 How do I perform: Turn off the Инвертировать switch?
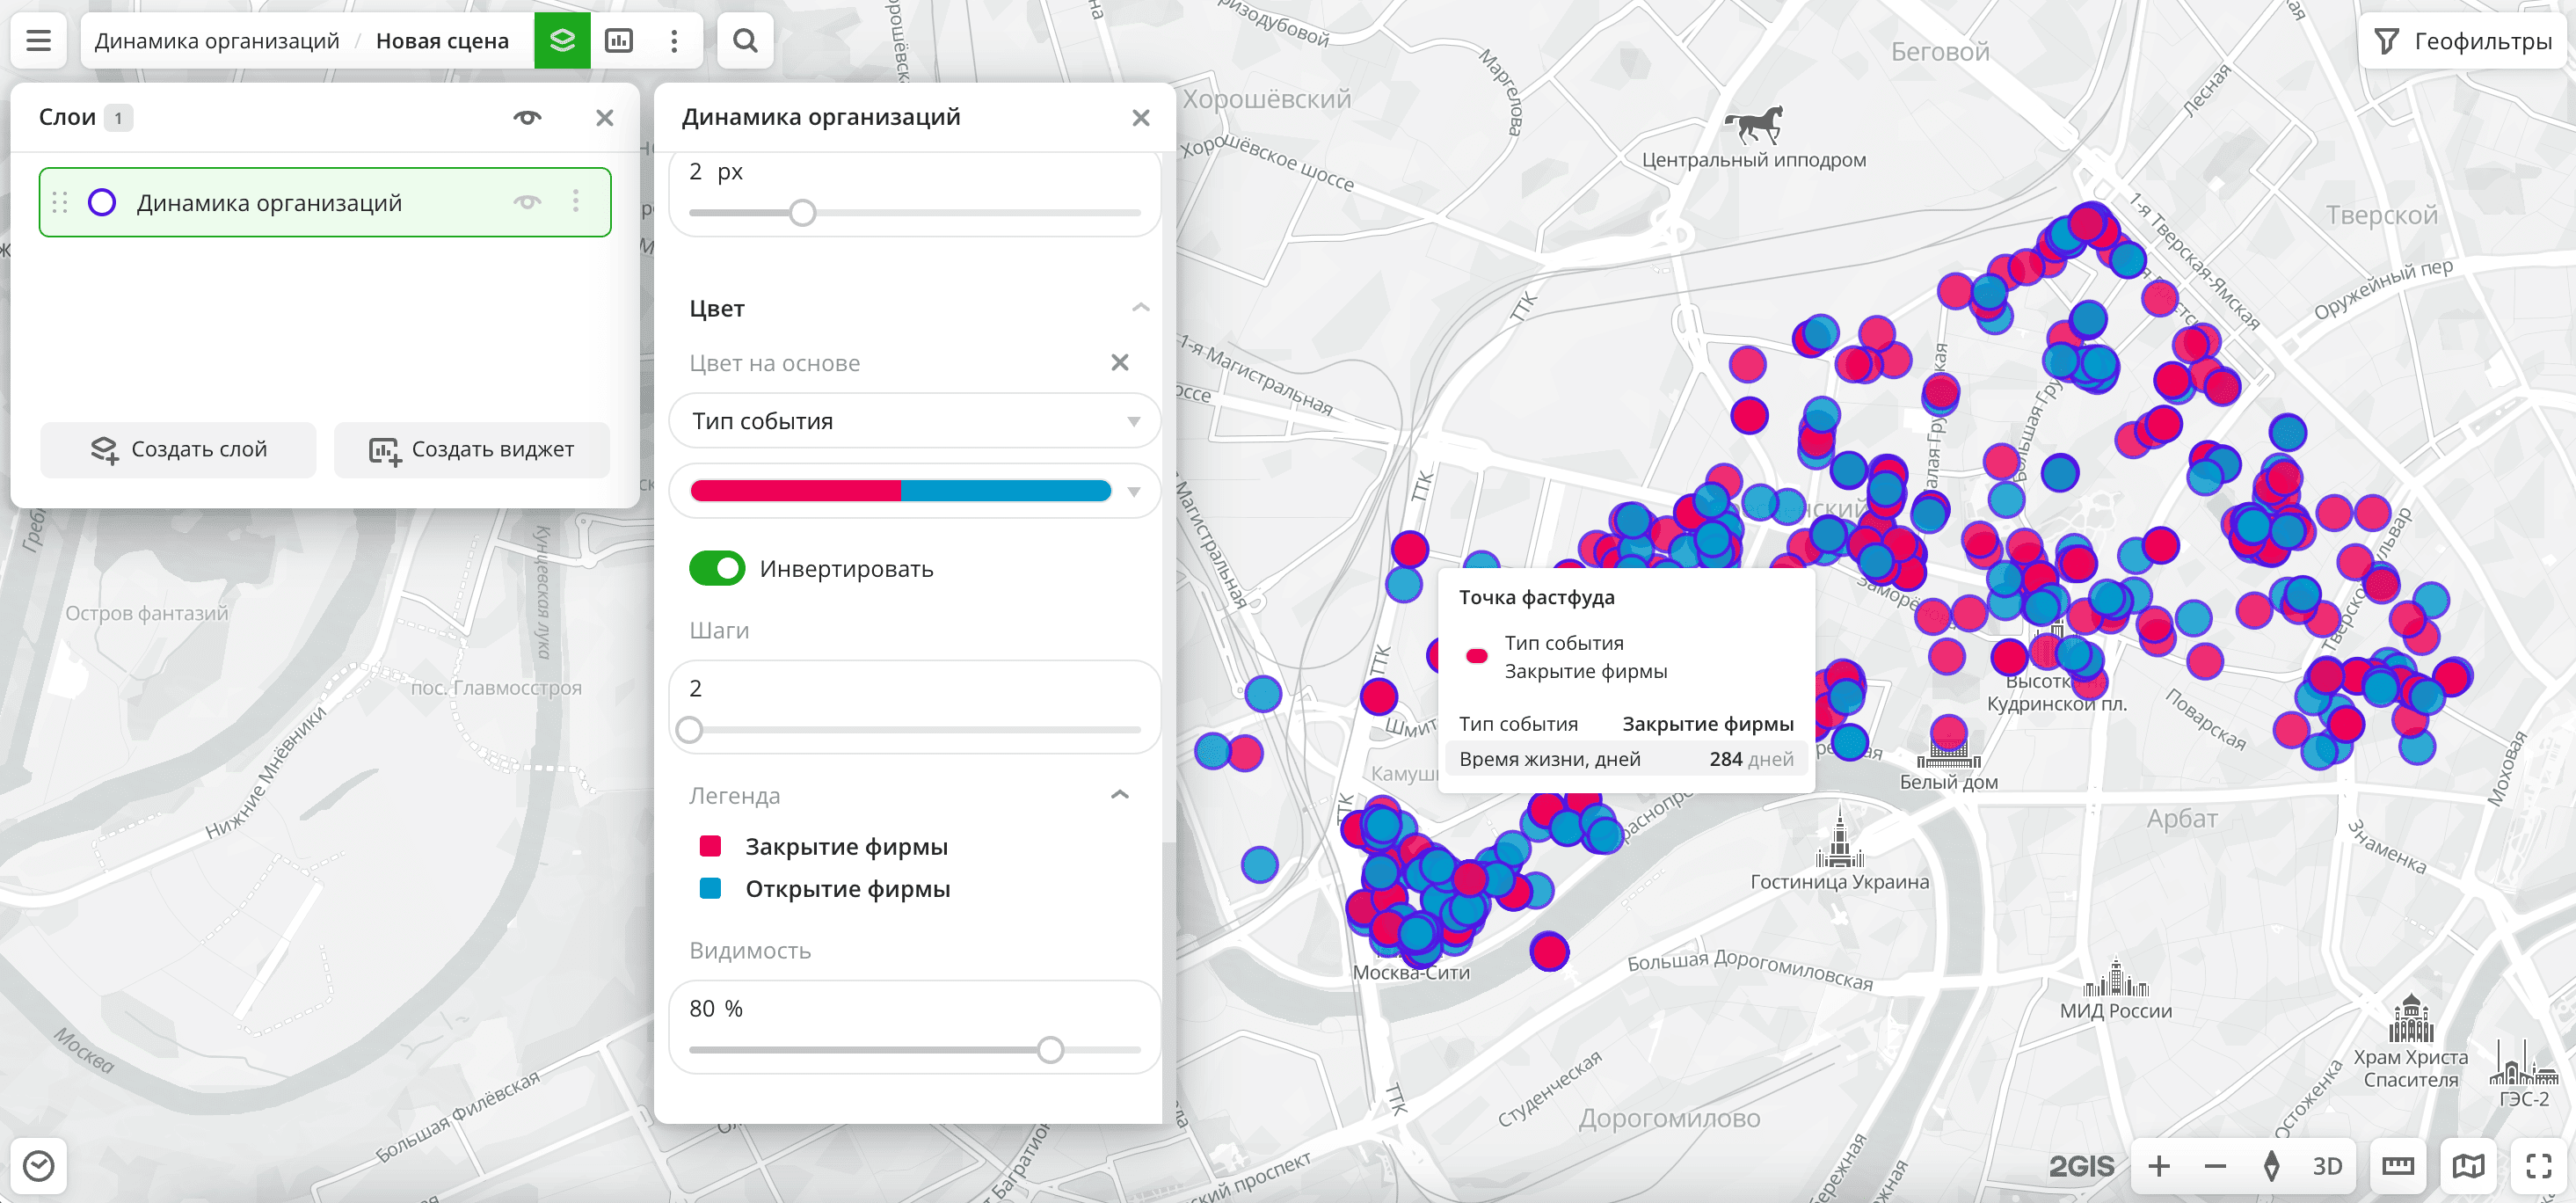716,568
